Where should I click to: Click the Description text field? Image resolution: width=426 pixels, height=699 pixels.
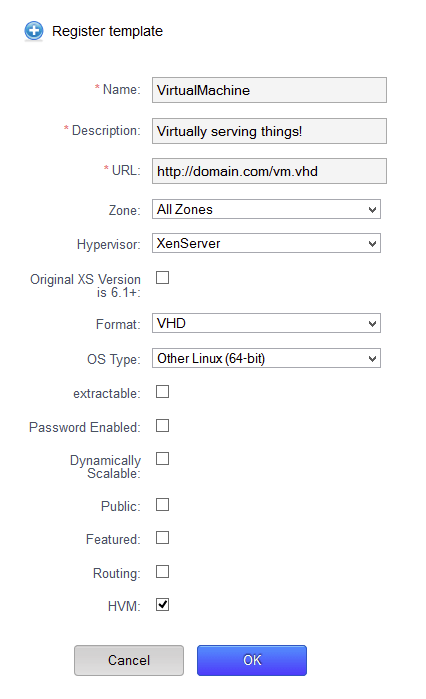point(269,131)
